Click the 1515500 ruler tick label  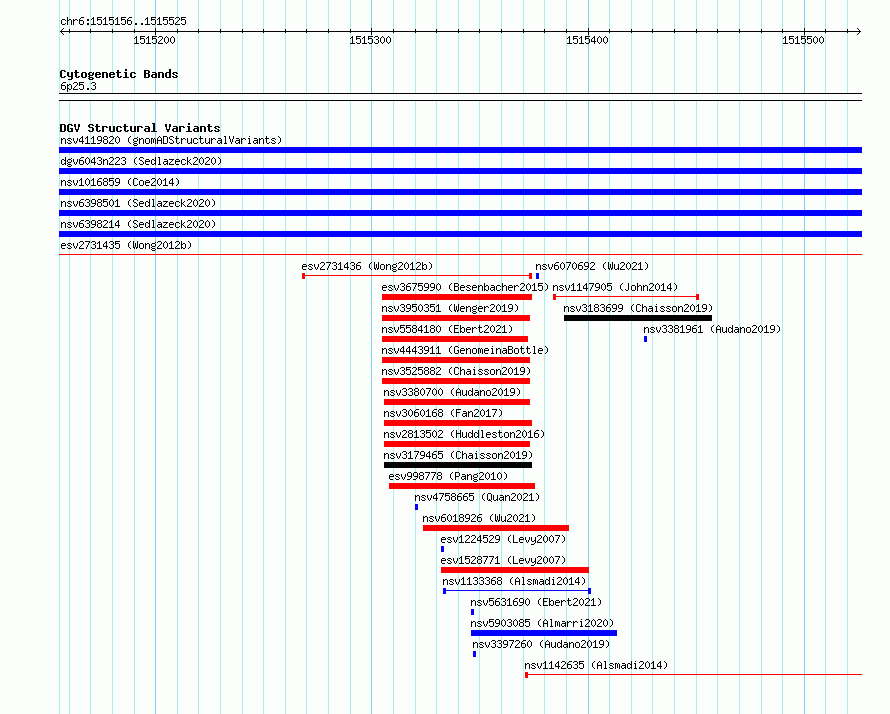(x=803, y=40)
